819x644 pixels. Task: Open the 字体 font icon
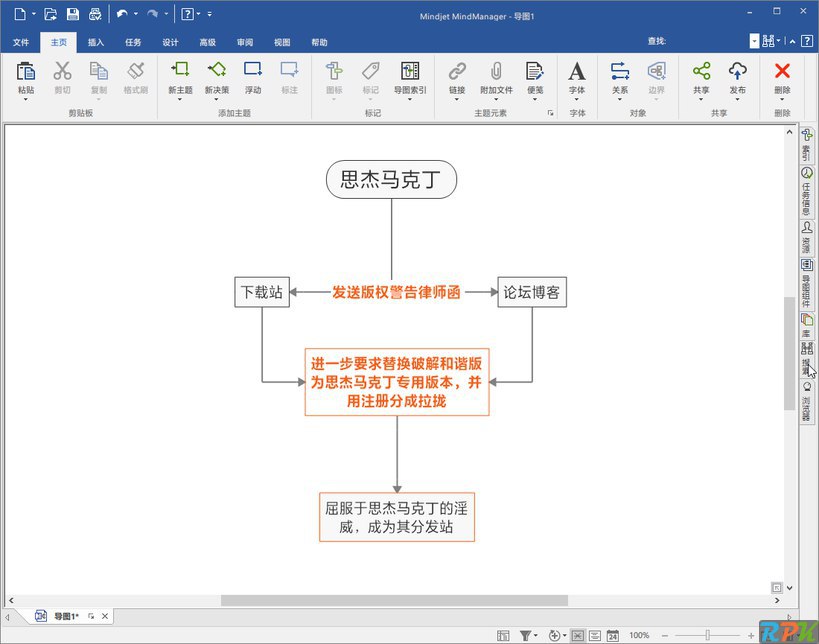[x=577, y=71]
